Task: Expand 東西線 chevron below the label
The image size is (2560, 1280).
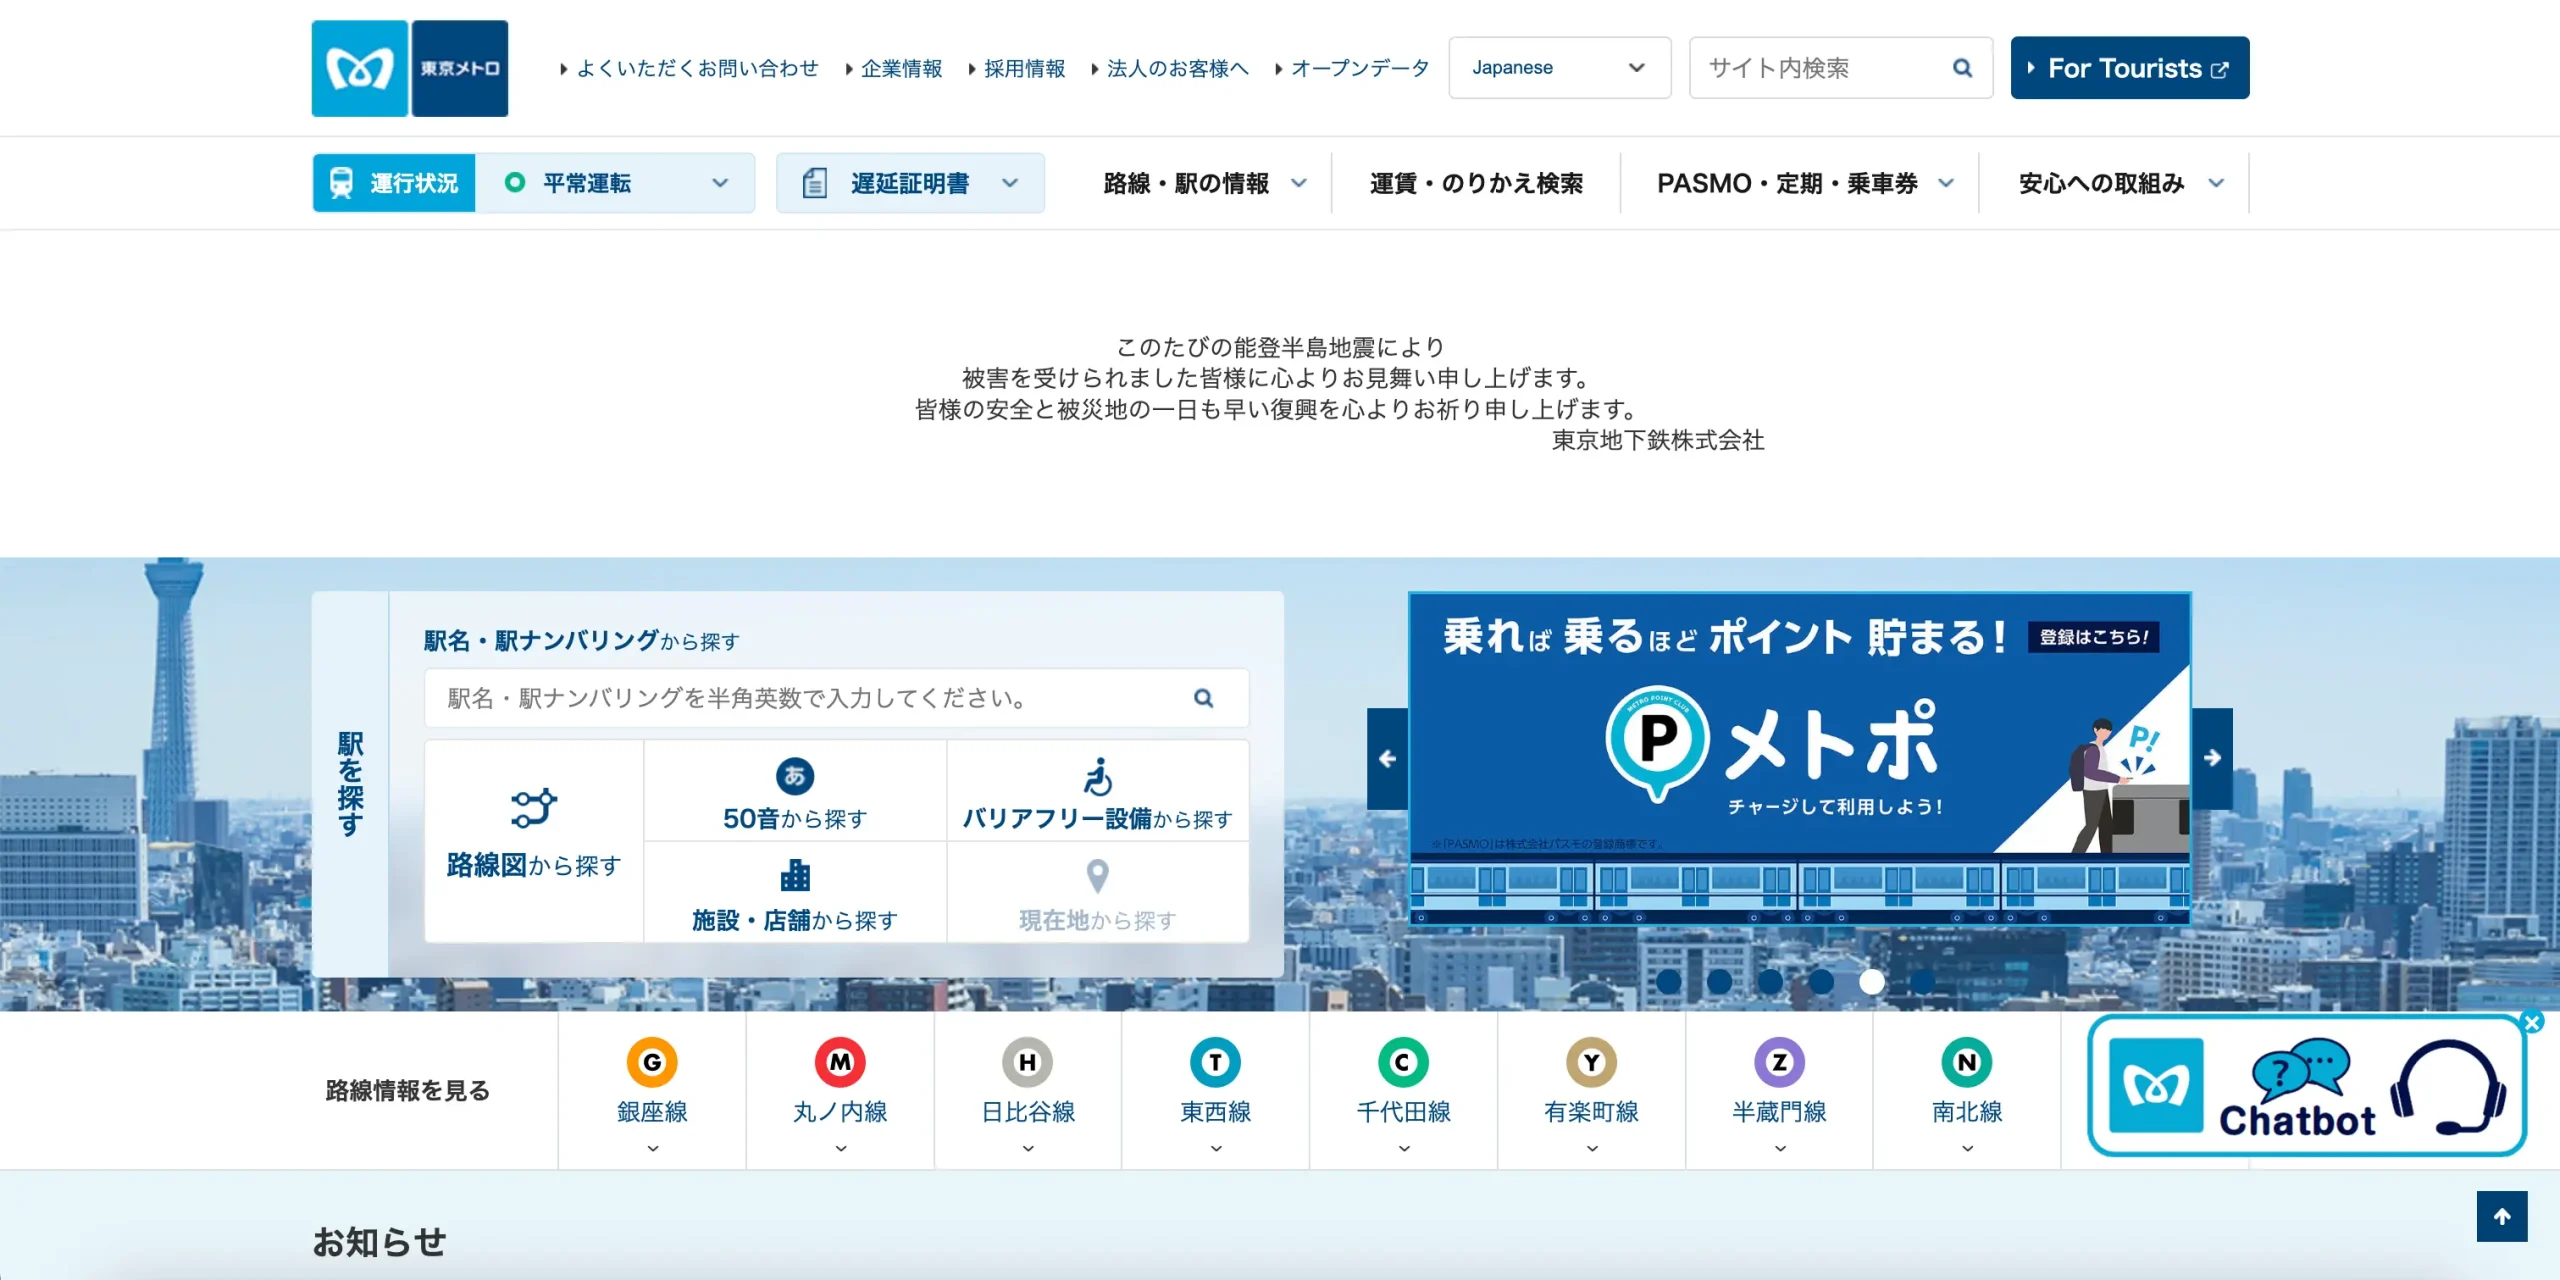Action: point(1216,1149)
